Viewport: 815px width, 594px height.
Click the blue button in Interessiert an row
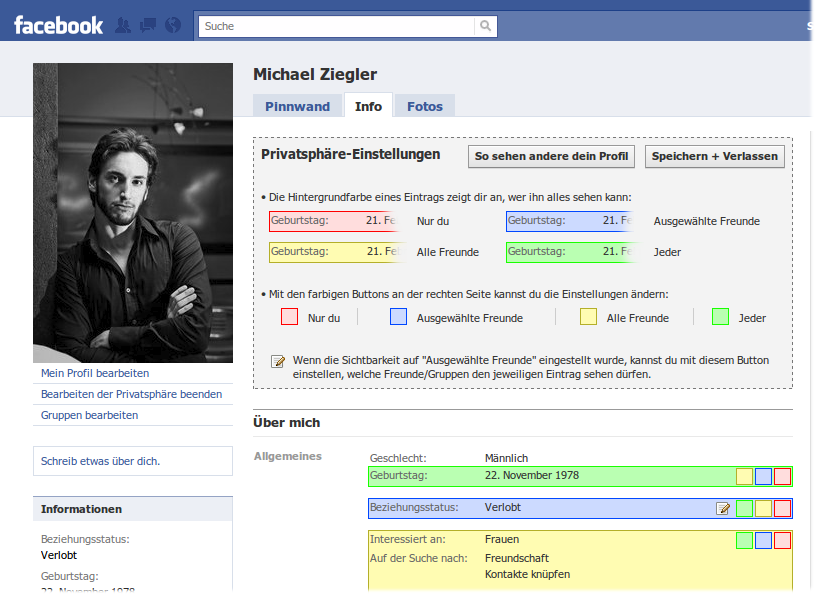pos(763,541)
